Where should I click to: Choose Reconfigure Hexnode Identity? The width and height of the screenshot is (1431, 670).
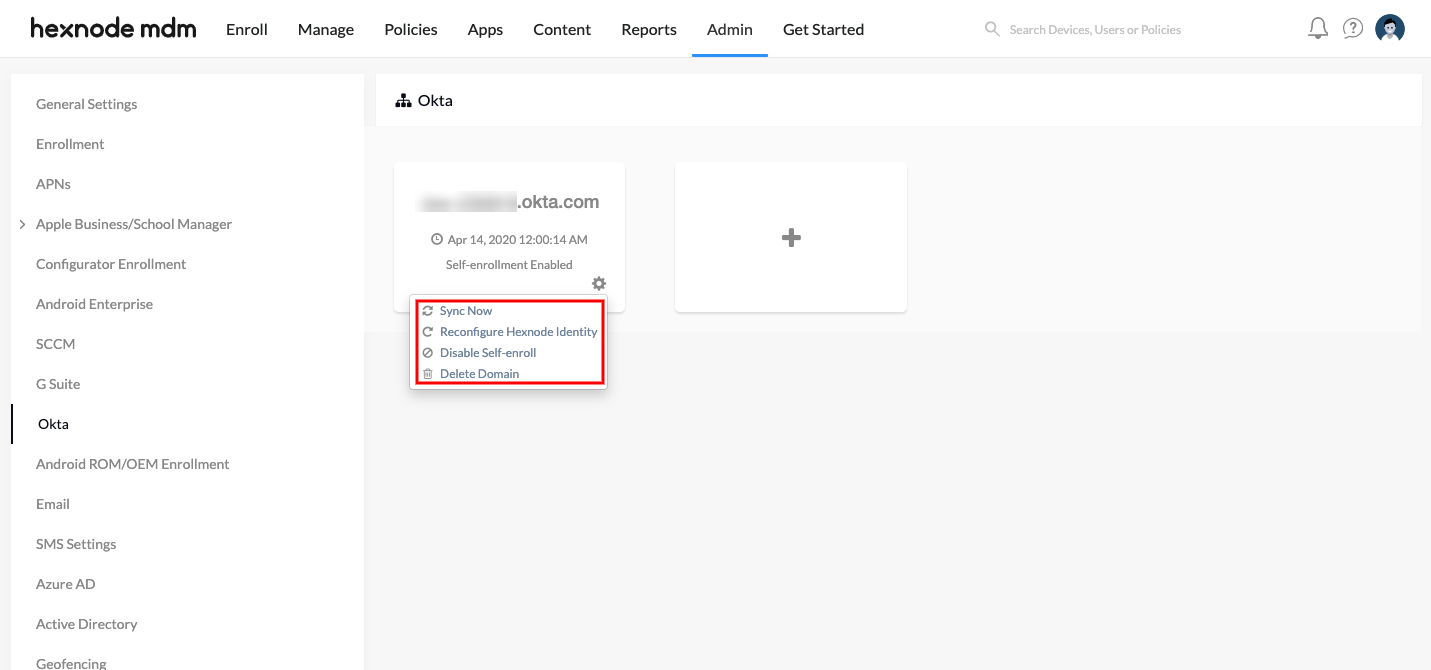(x=519, y=332)
